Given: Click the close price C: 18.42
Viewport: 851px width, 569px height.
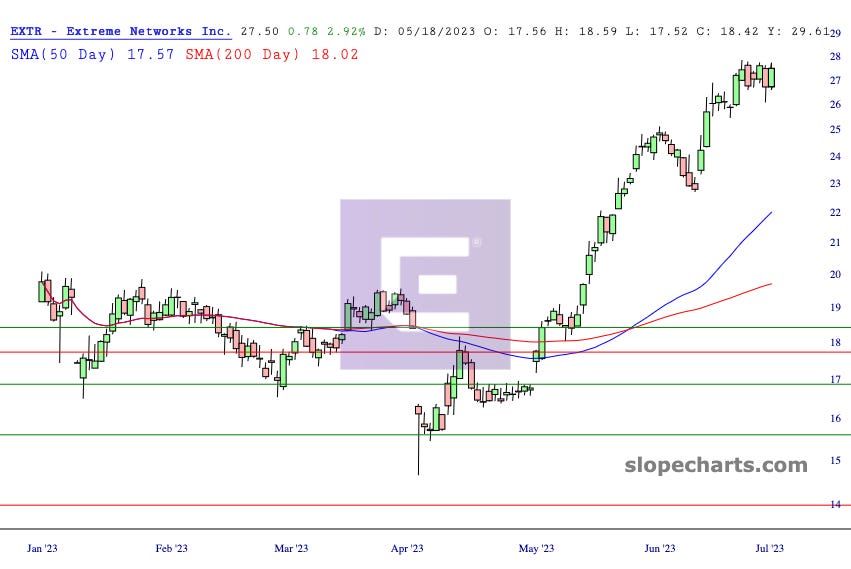Looking at the screenshot, I should [727, 31].
